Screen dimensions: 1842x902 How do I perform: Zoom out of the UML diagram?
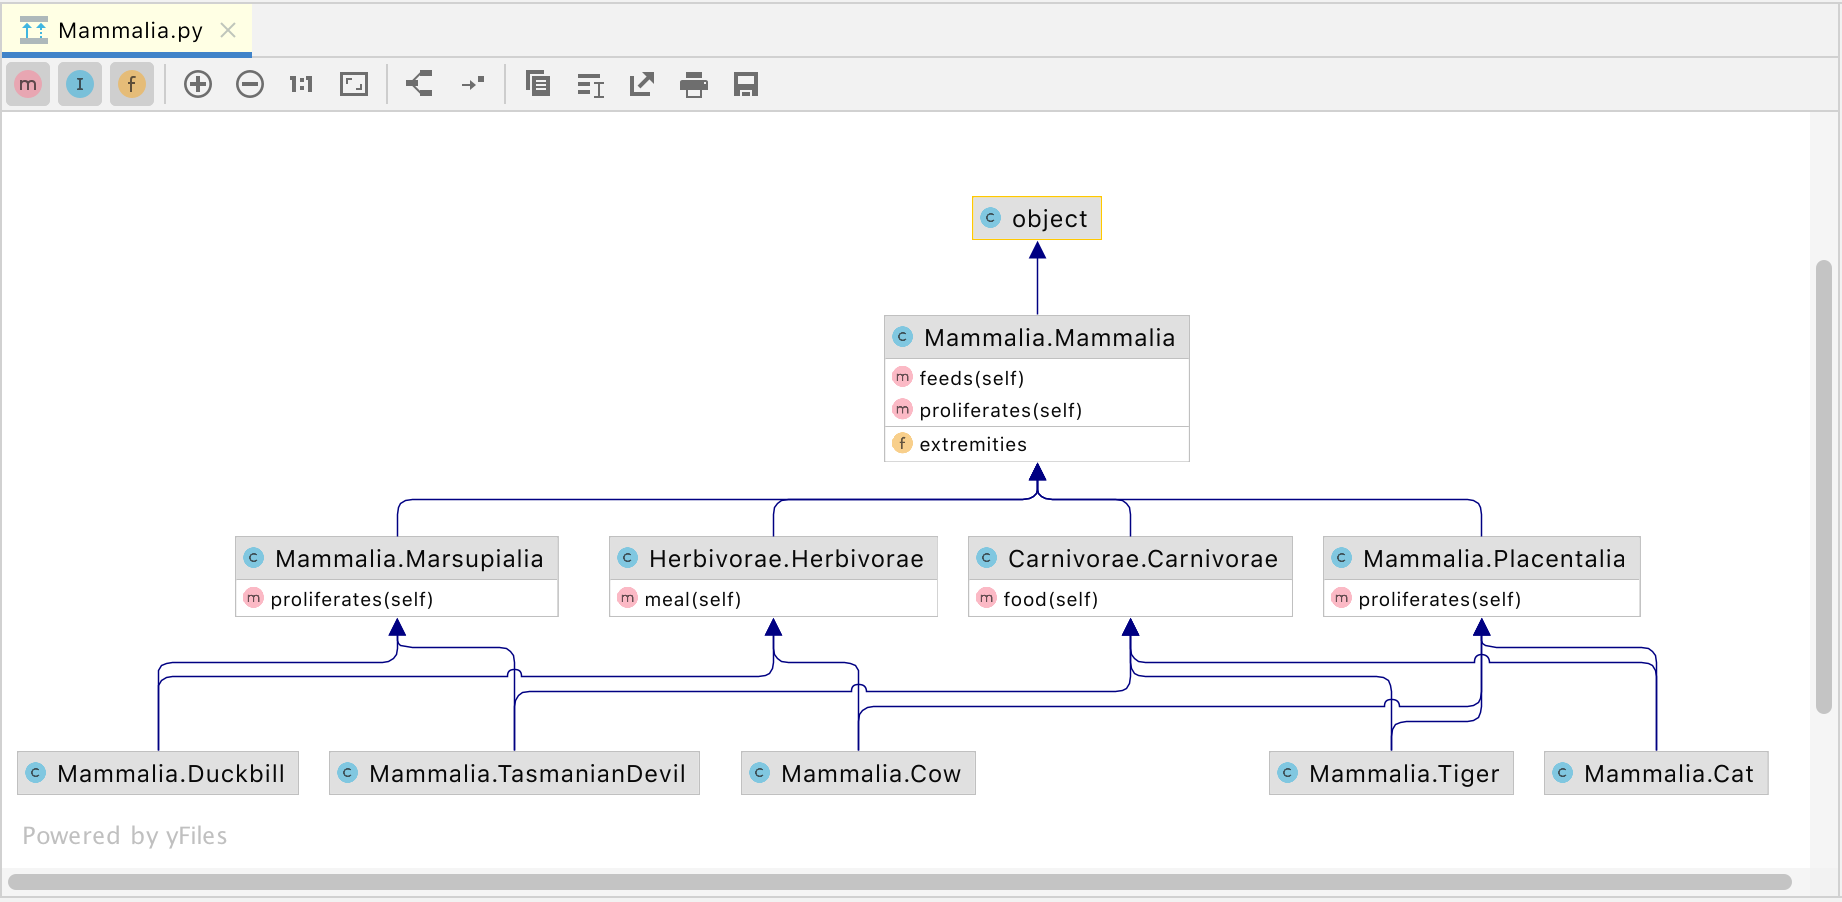tap(250, 84)
